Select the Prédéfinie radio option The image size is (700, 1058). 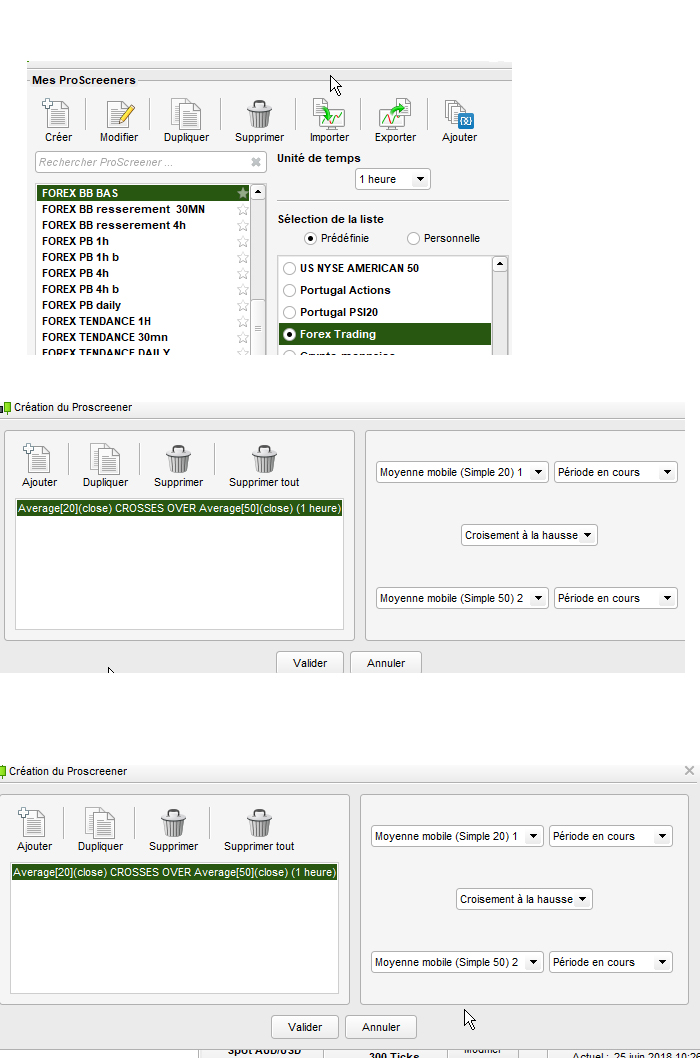(311, 238)
